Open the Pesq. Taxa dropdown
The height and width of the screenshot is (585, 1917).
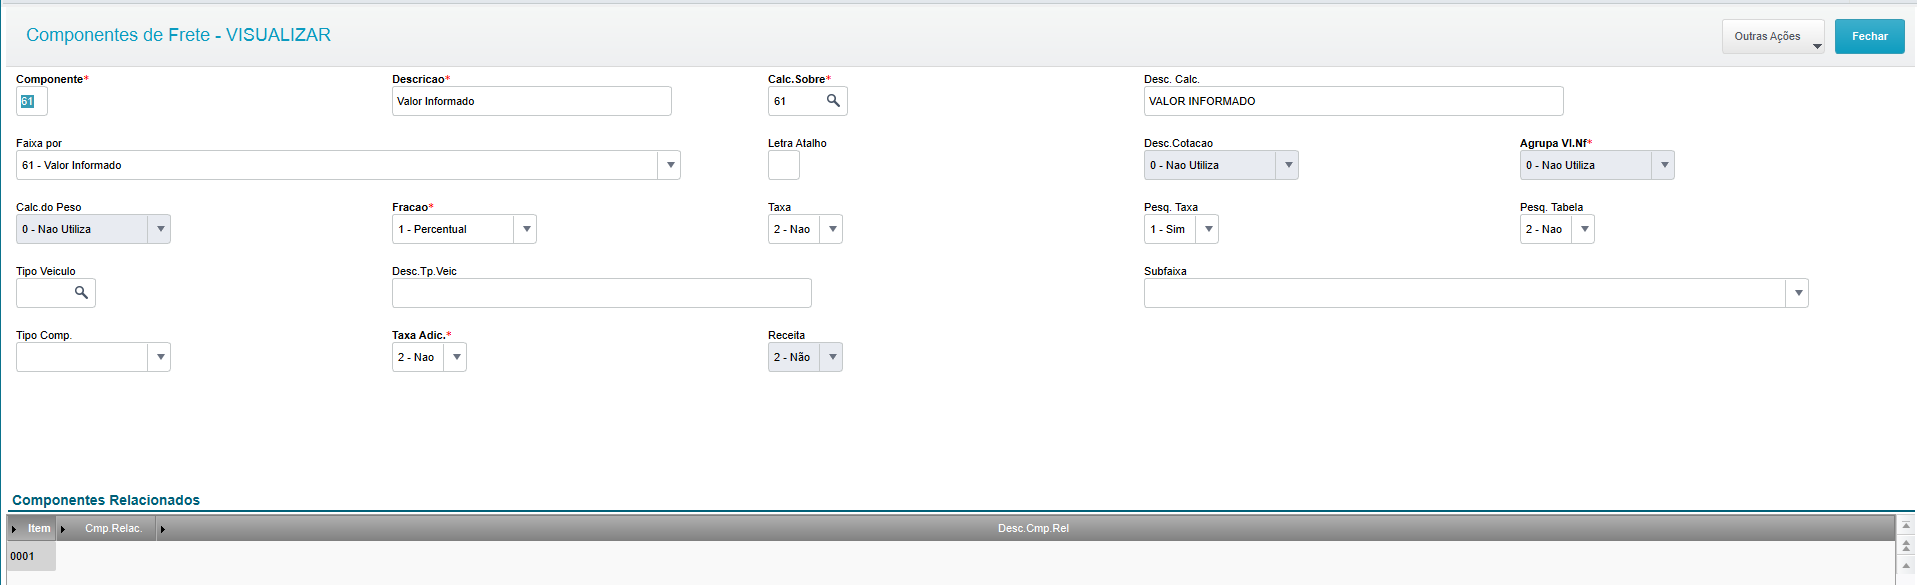[x=1208, y=229]
